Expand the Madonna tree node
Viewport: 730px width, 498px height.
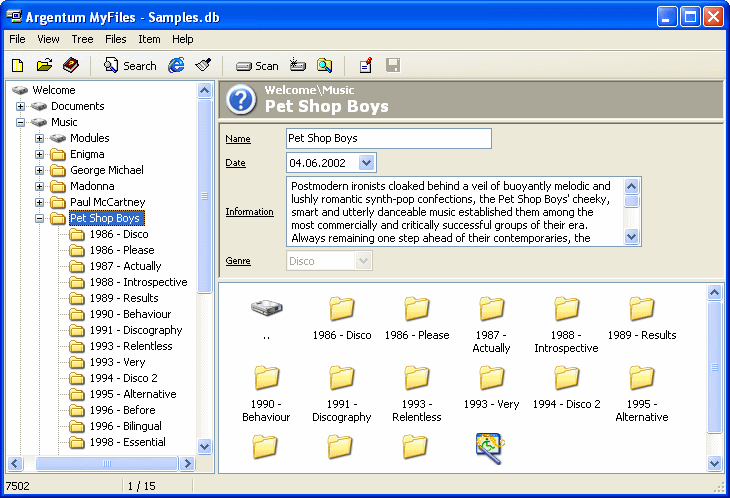tap(40, 186)
